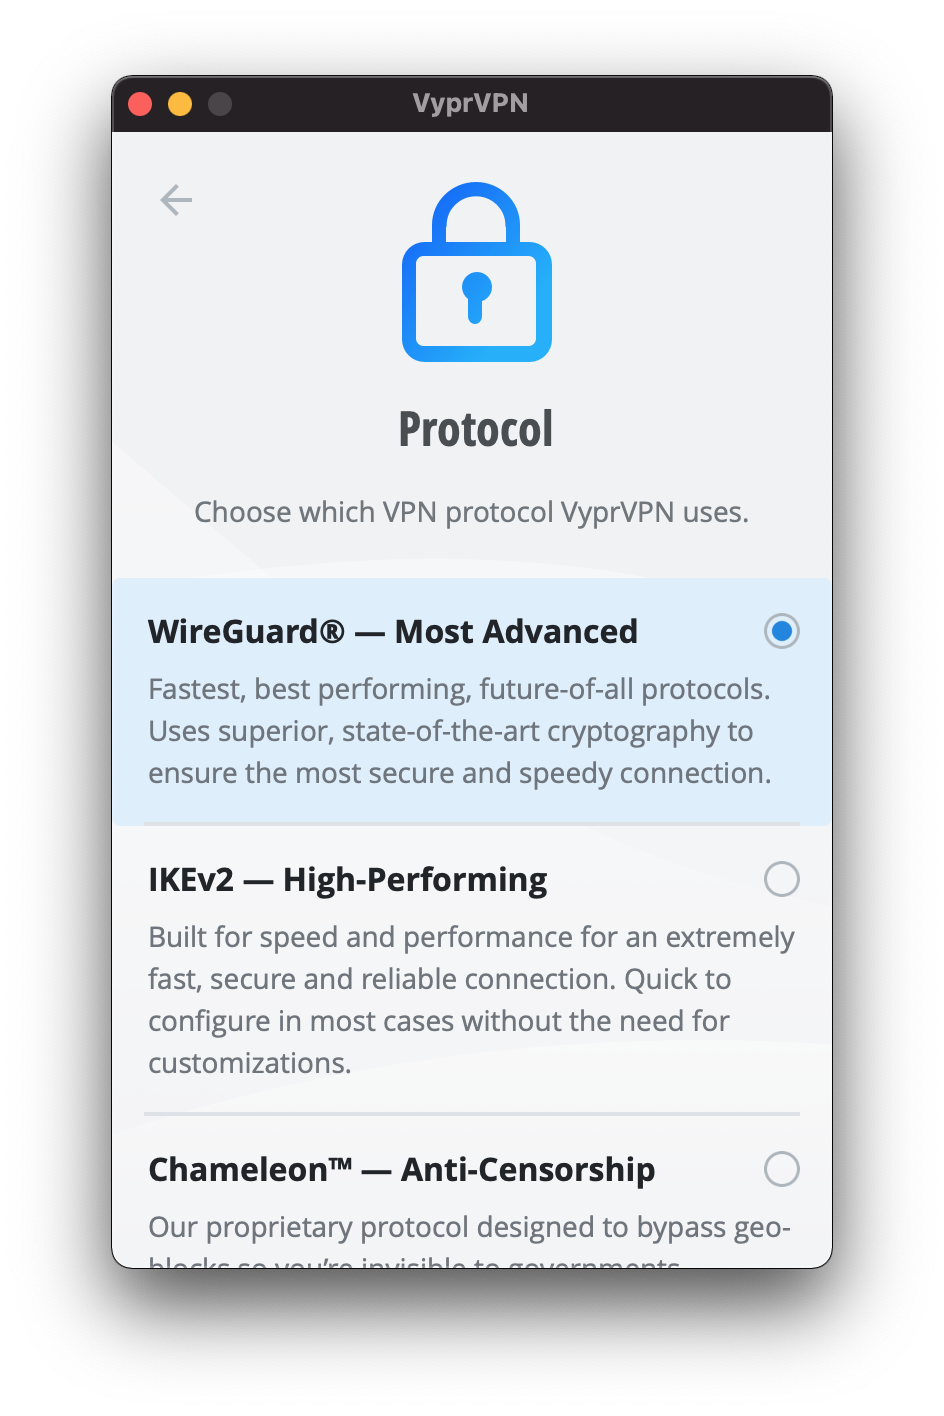Screen dimensions: 944x1416
Task: Click the left-pointing arrow near the top
Action: pos(176,200)
